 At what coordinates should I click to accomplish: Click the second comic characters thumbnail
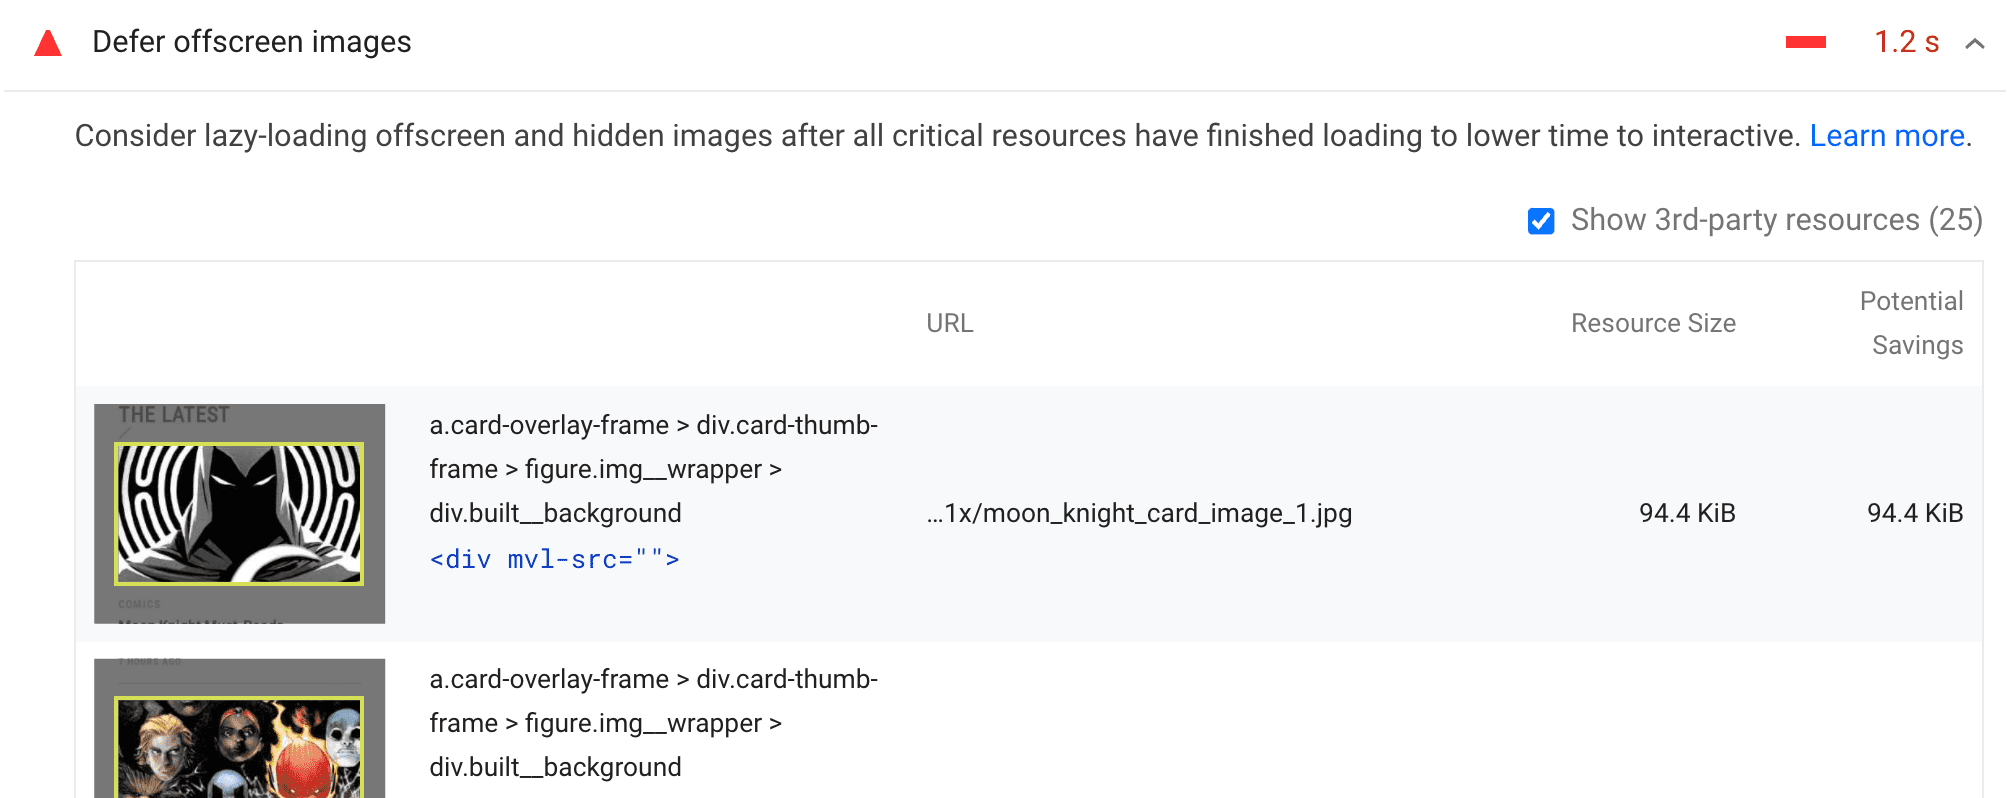tap(239, 730)
